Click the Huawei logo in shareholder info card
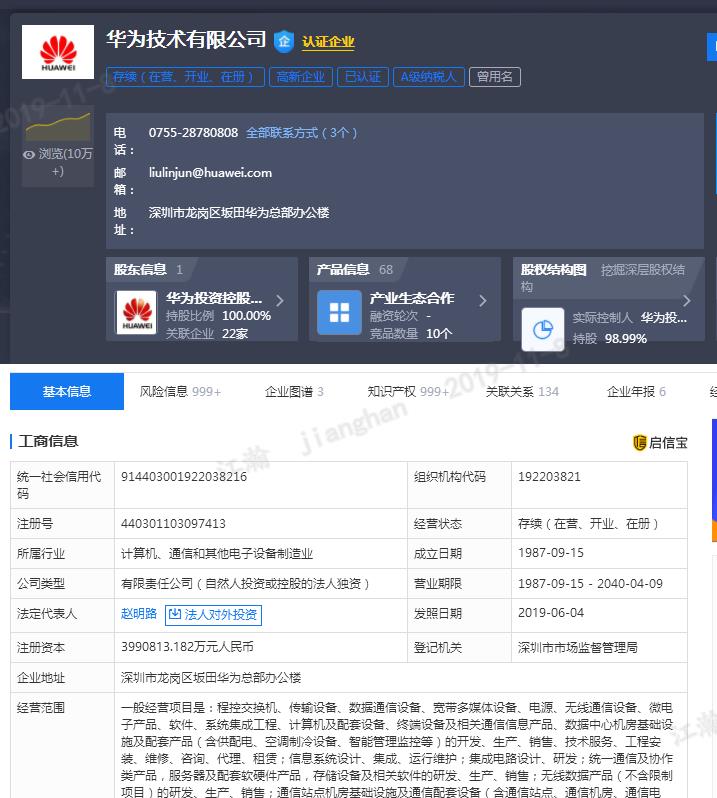Screen dimensions: 717x798 point(137,313)
